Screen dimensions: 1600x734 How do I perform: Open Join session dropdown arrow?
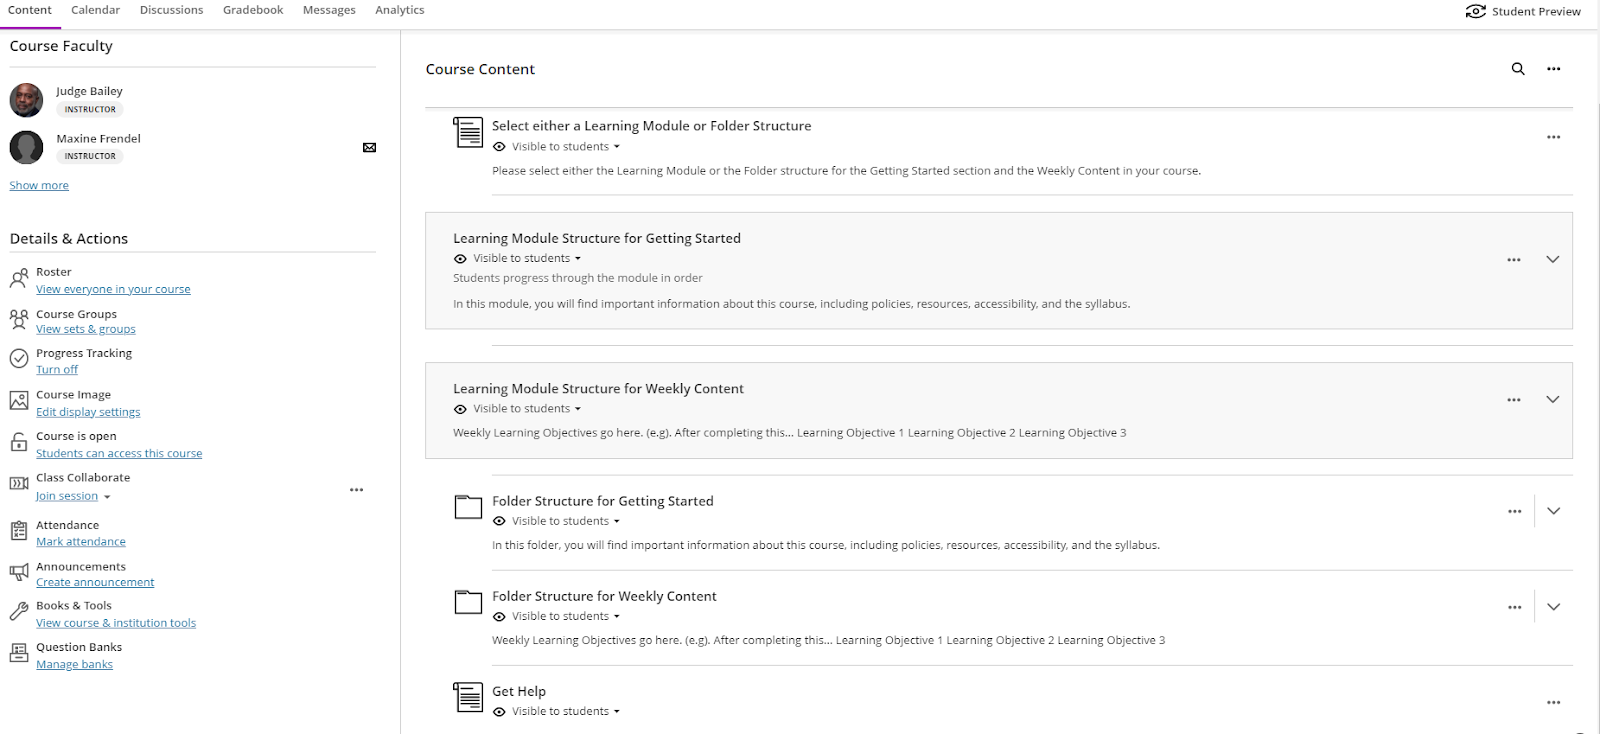point(107,497)
